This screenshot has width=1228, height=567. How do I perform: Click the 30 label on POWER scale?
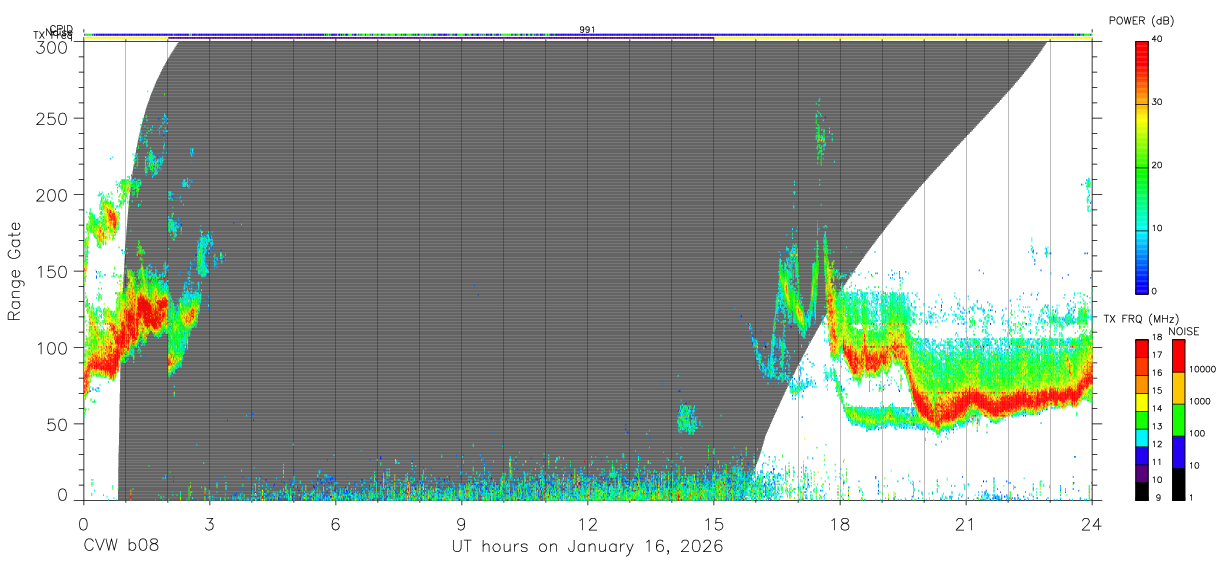click(1159, 103)
